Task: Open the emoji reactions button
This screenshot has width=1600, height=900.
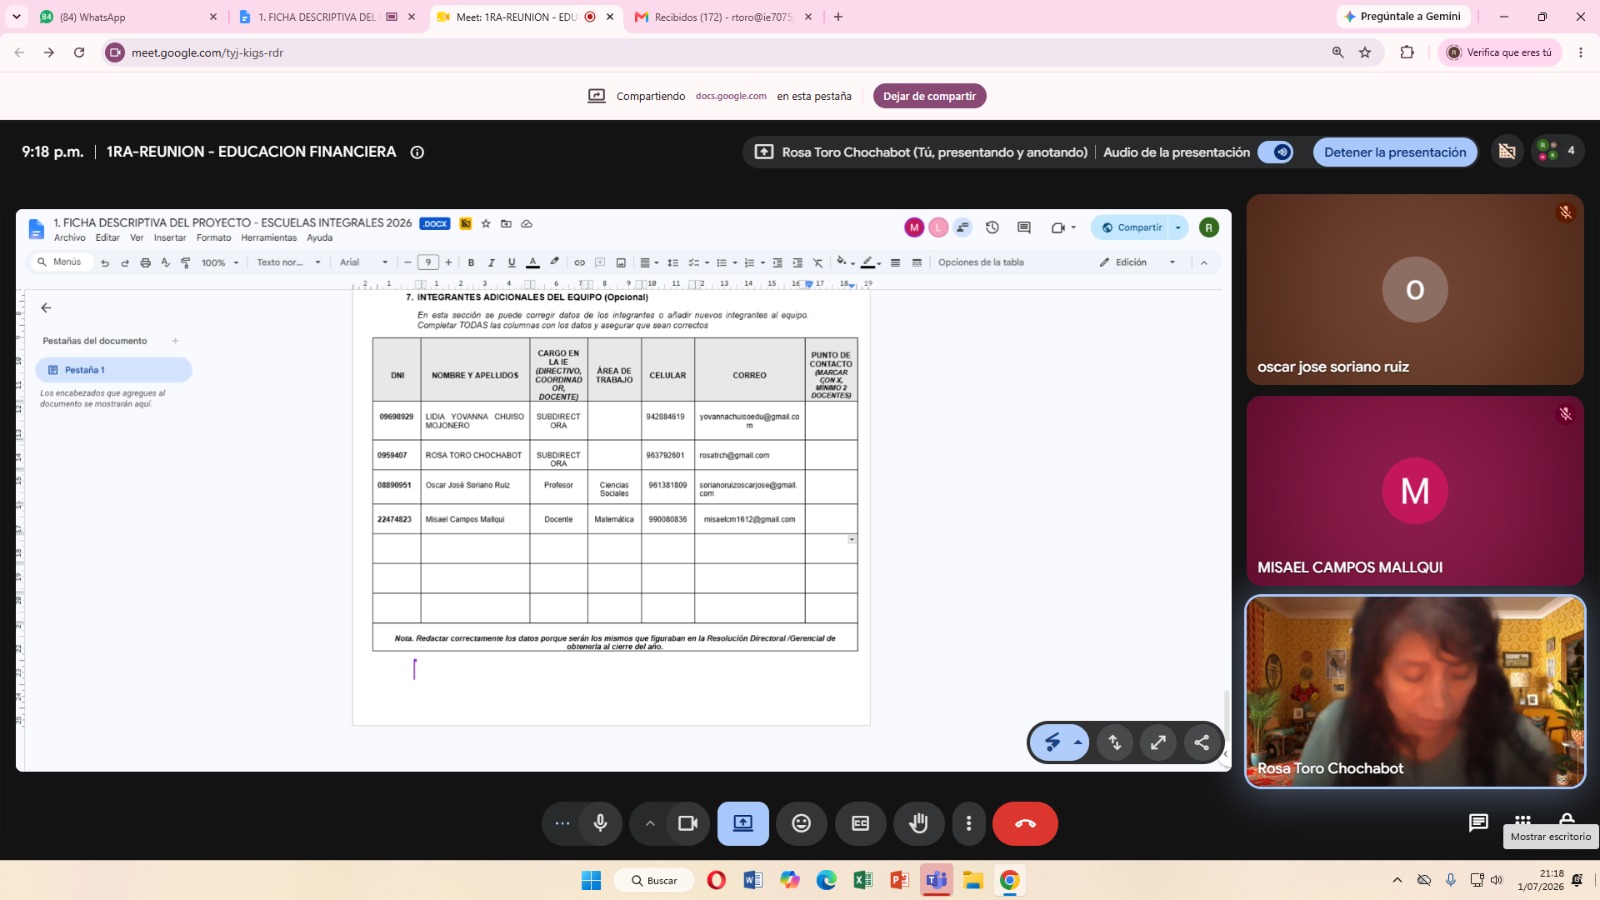Action: (x=801, y=823)
